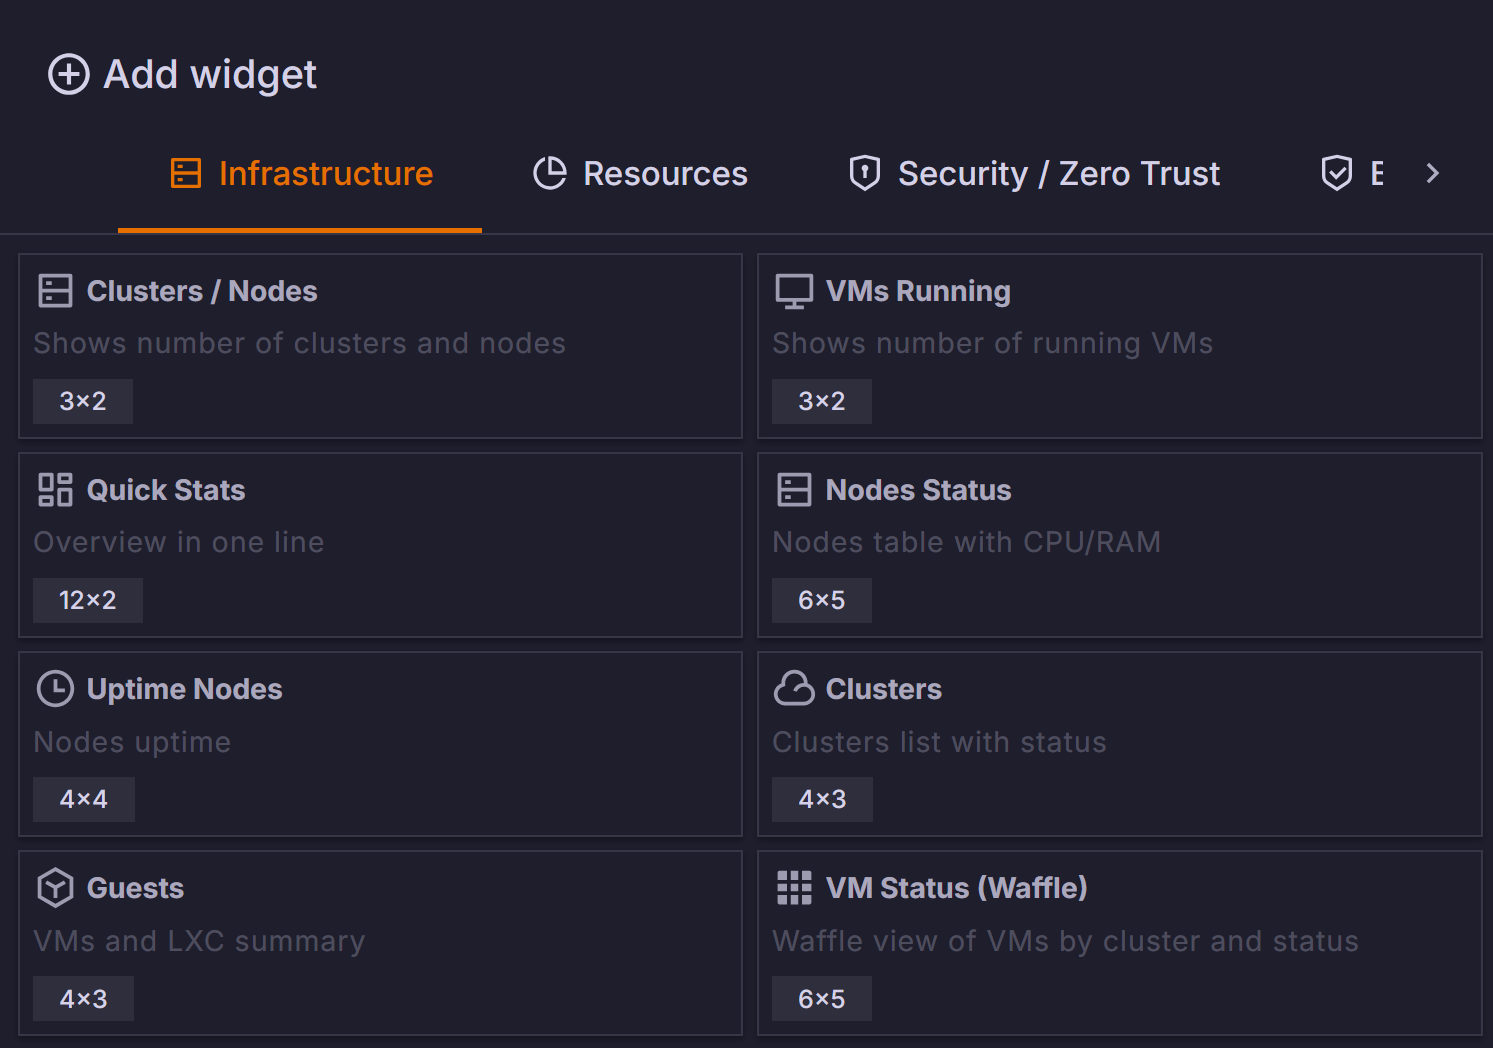Click the server icon on Infrastructure tab
Image resolution: width=1493 pixels, height=1048 pixels.
point(186,173)
